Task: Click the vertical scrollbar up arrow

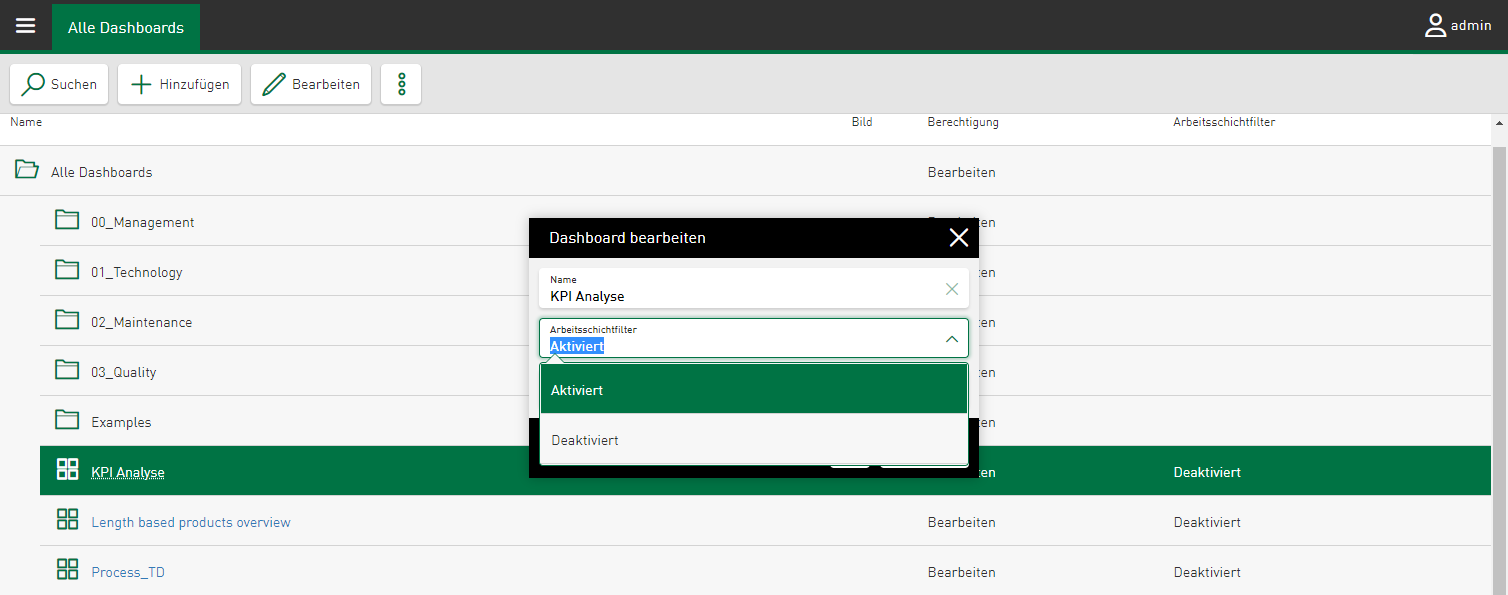Action: pyautogui.click(x=1498, y=123)
